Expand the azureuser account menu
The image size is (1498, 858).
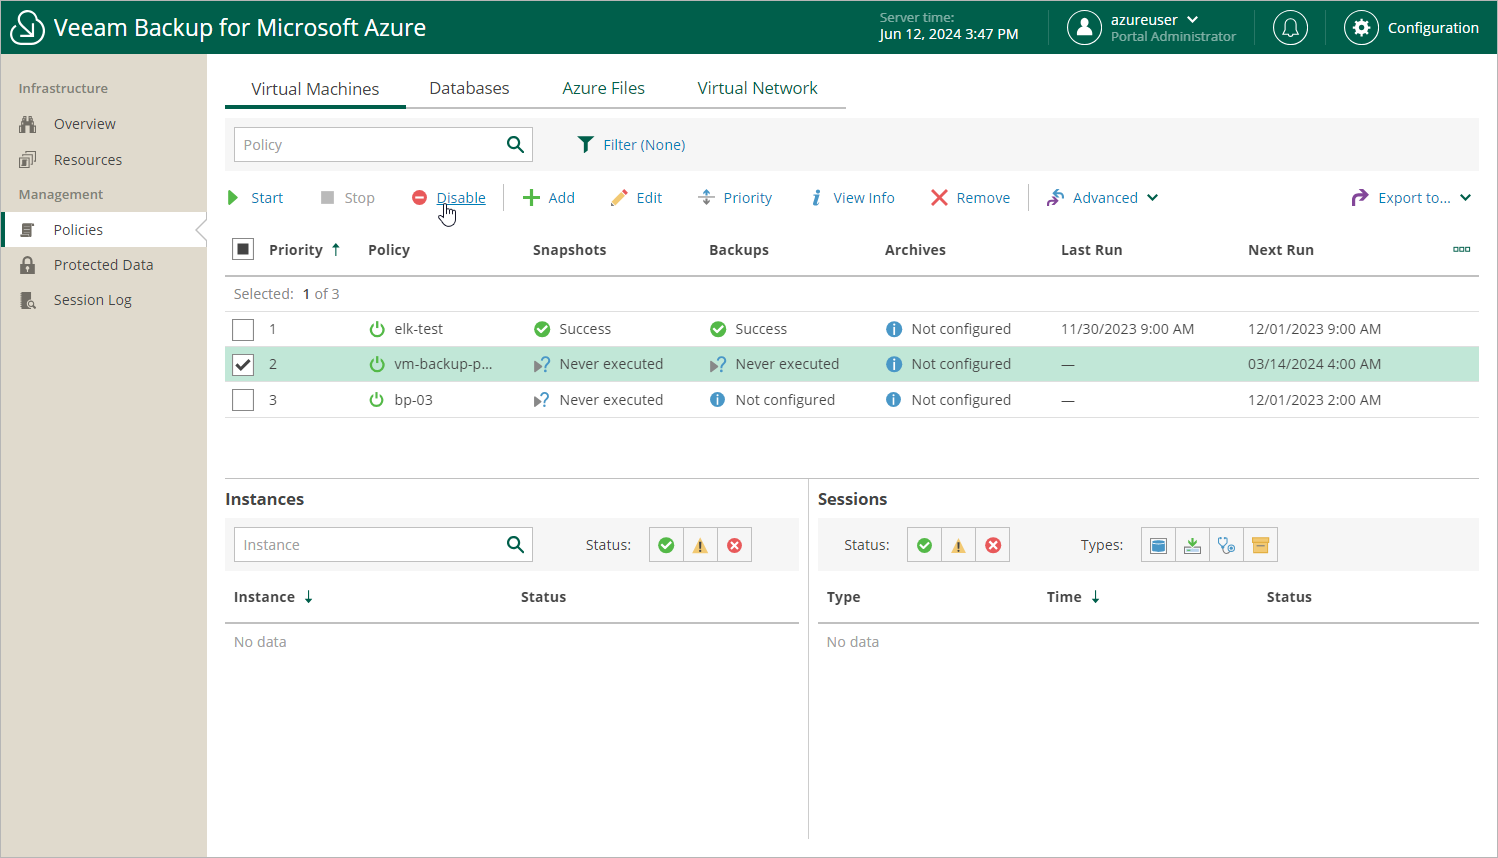point(1154,20)
